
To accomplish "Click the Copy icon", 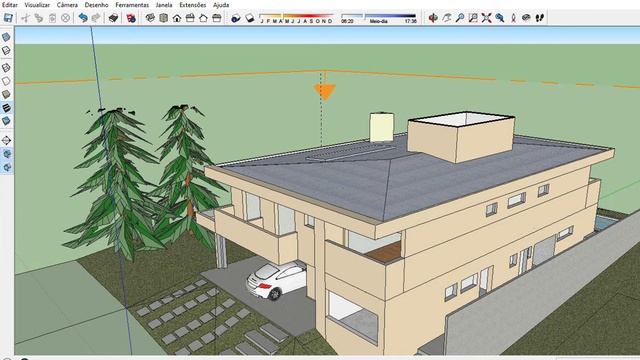I will coord(39,18).
